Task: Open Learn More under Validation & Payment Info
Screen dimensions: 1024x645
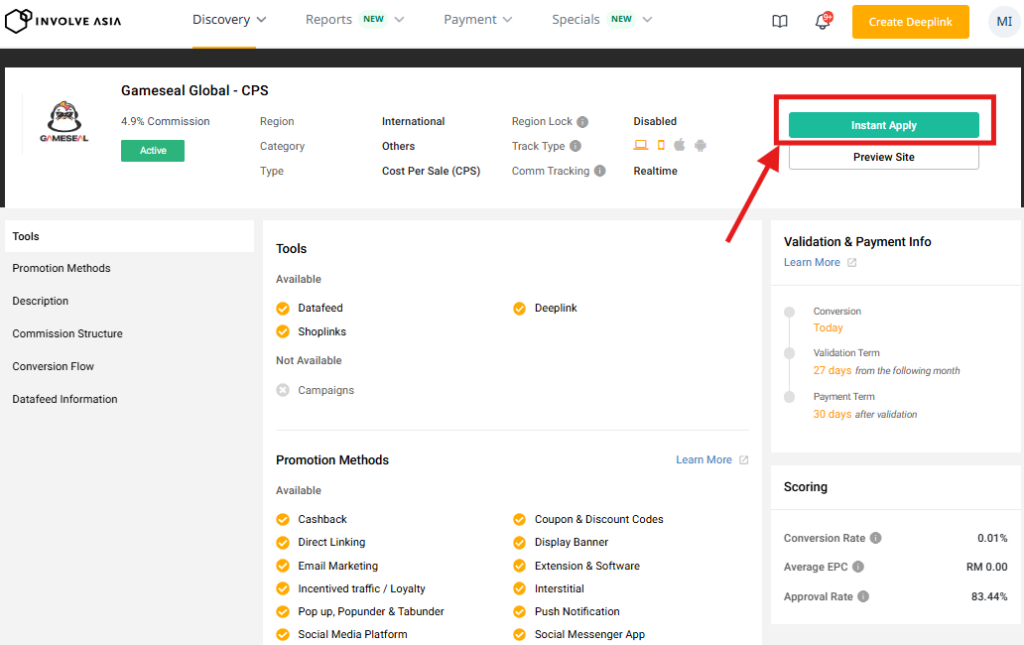Action: (812, 262)
